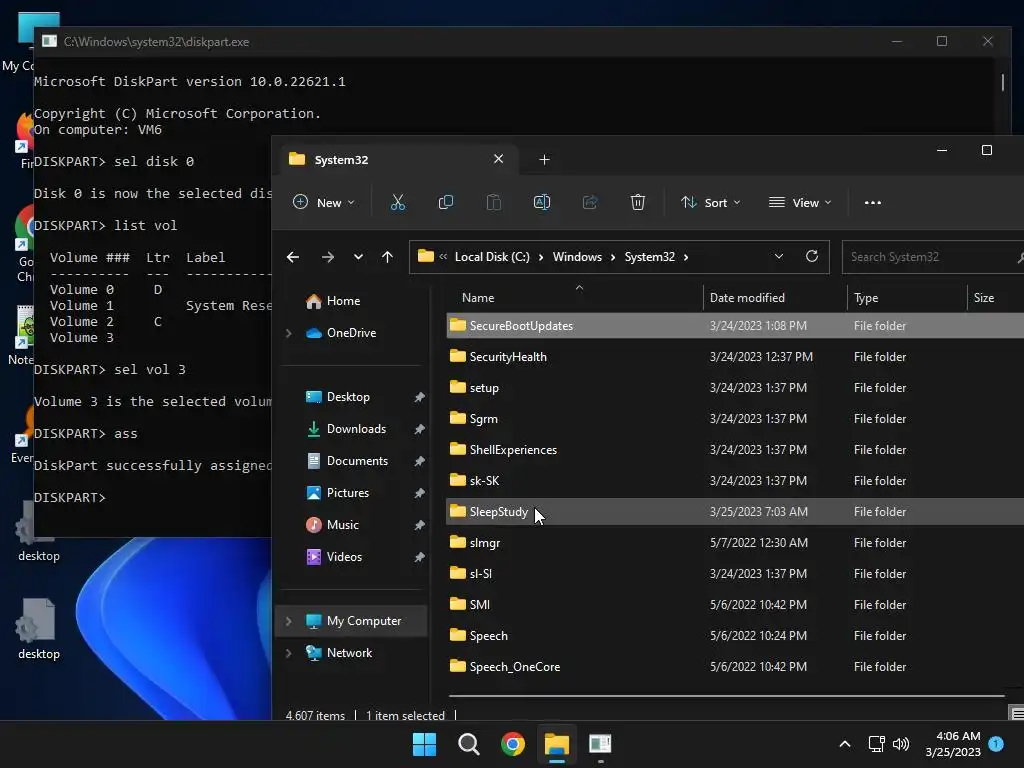Click the Cut scissors icon in toolbar

[398, 202]
